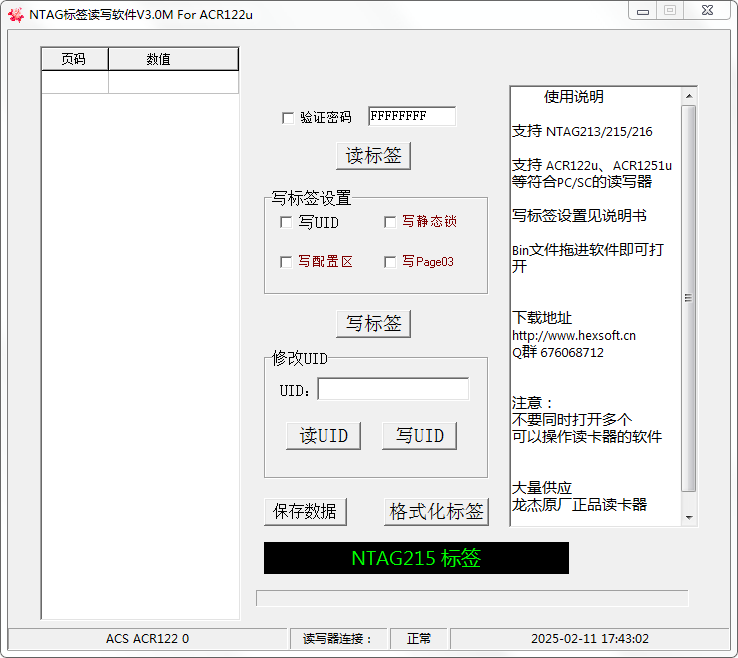Screen dimensions: 738x658
Task: Enable the 写Page03 checkbox
Action: click(390, 262)
